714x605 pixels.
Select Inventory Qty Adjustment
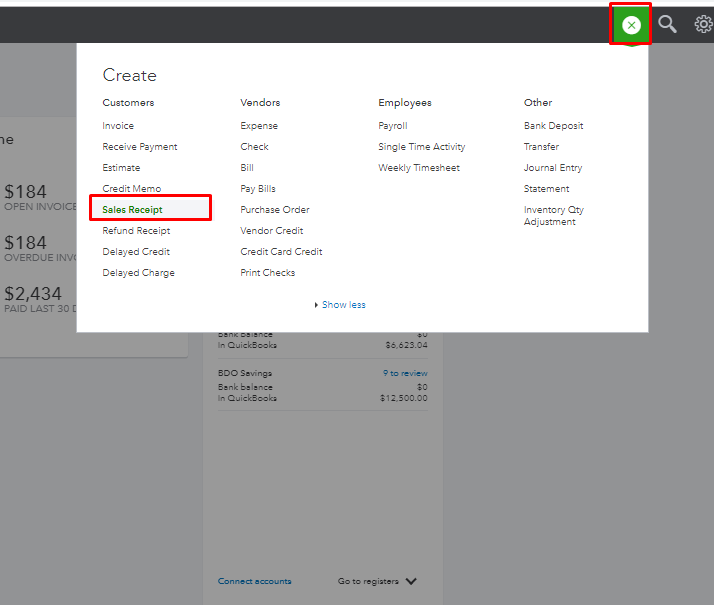[x=553, y=216]
